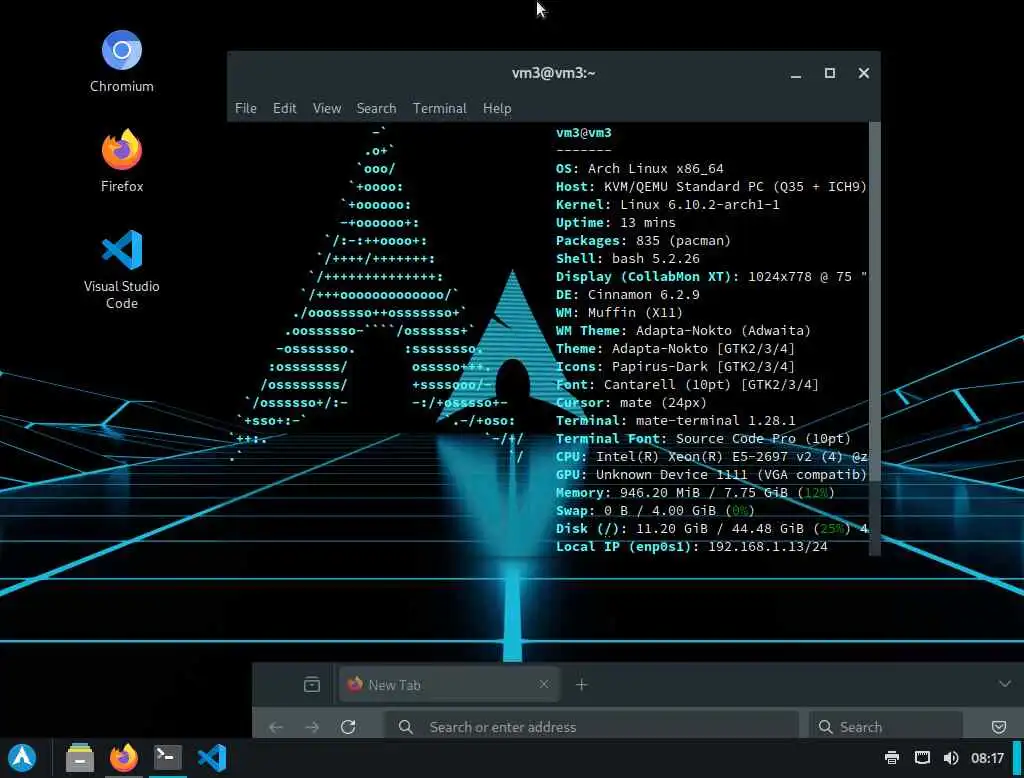The height and width of the screenshot is (778, 1024).
Task: Close the New Tab tab in Firefox
Action: tap(543, 684)
